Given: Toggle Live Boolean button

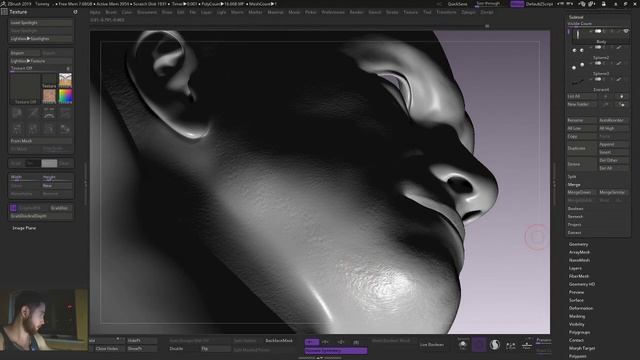Looking at the screenshot, I should (431, 345).
